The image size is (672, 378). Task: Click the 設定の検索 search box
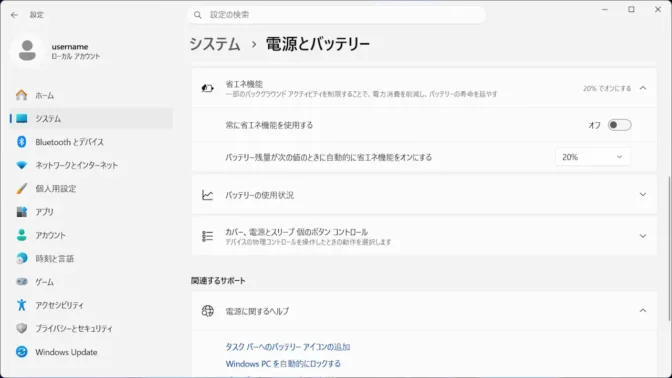(336, 15)
